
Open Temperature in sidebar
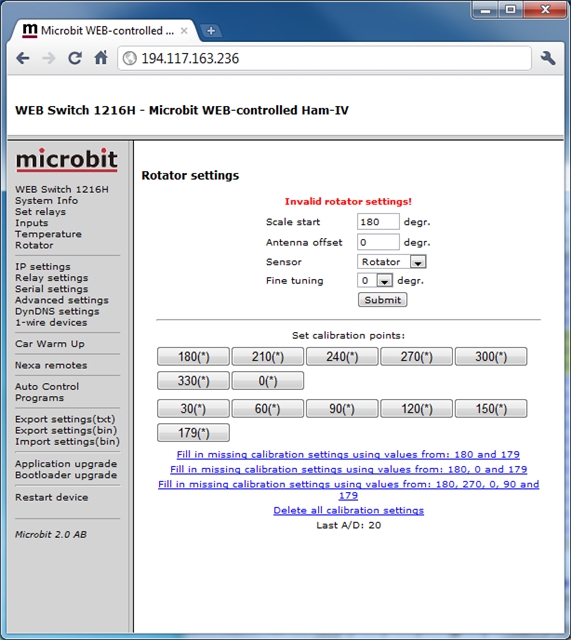click(x=48, y=234)
